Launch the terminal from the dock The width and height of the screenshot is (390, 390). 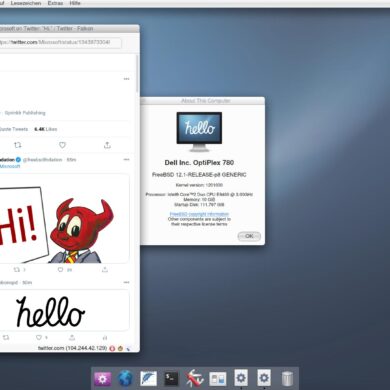(171, 379)
